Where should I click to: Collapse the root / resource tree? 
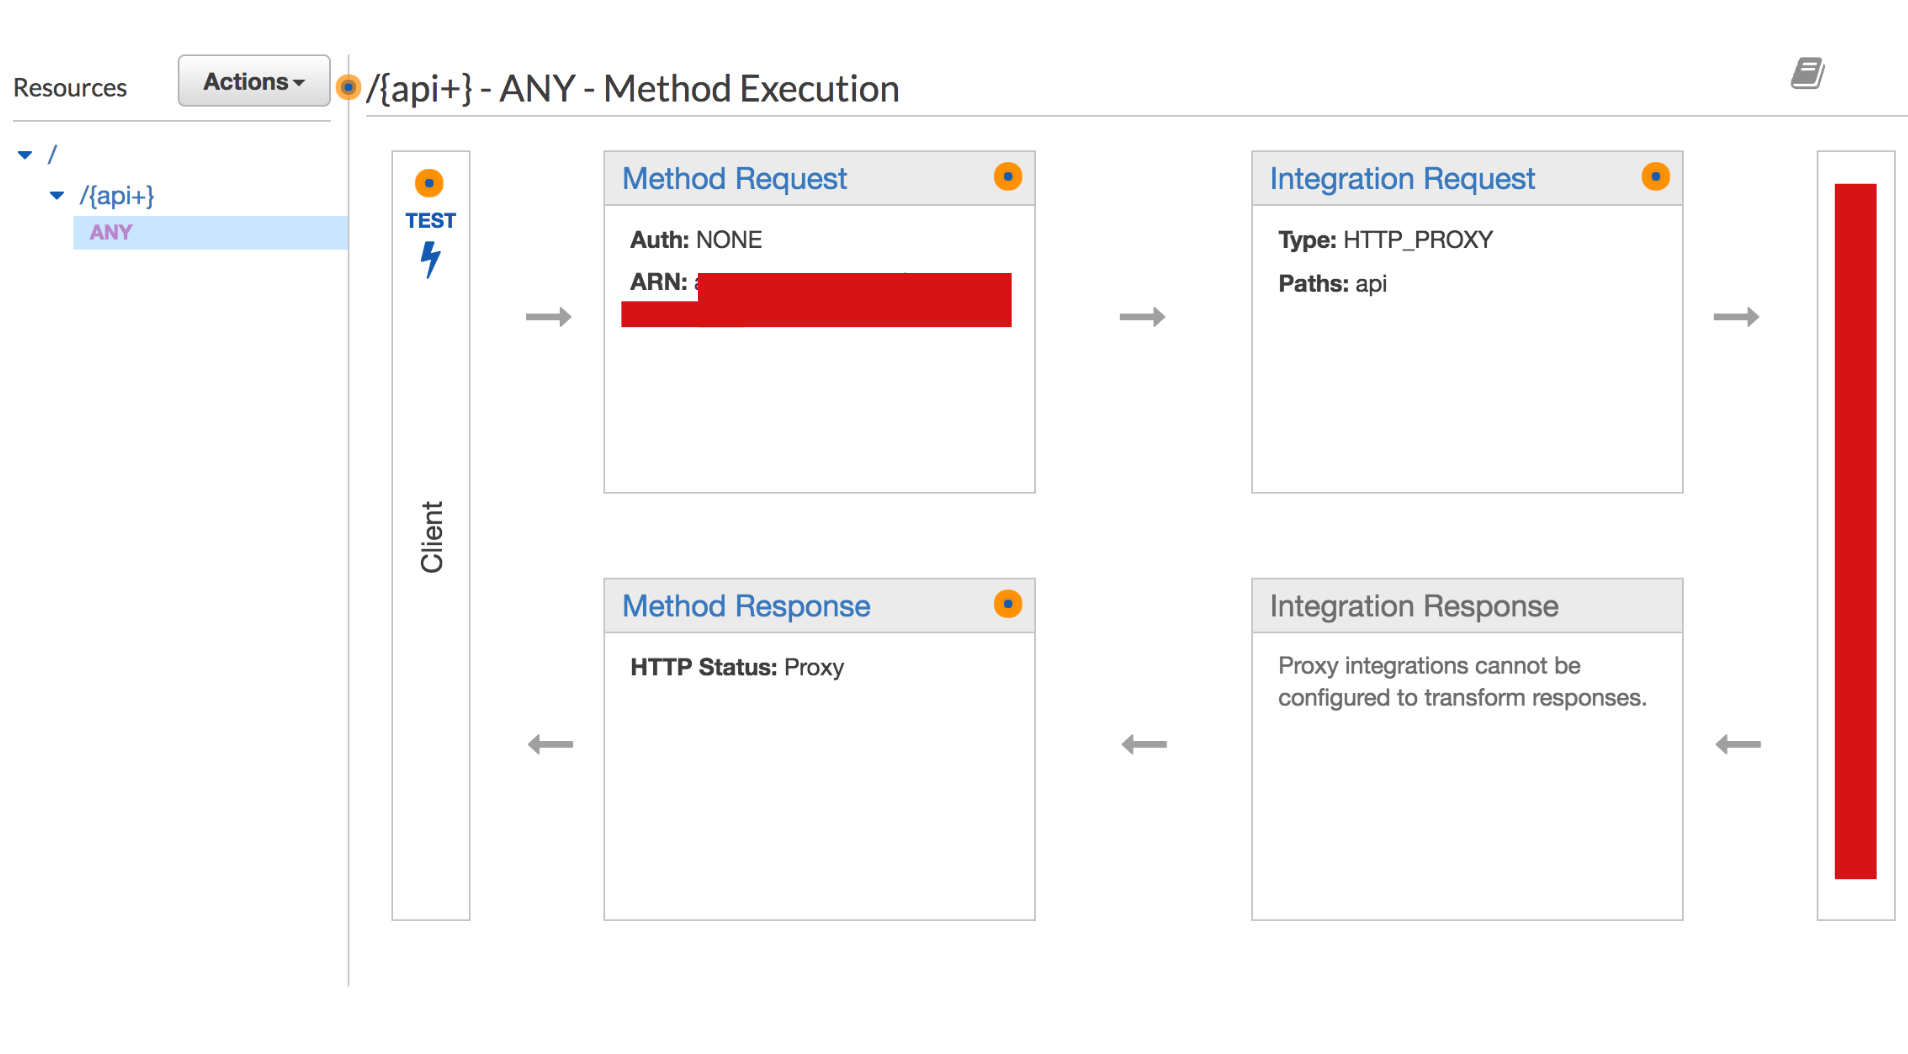(x=25, y=155)
